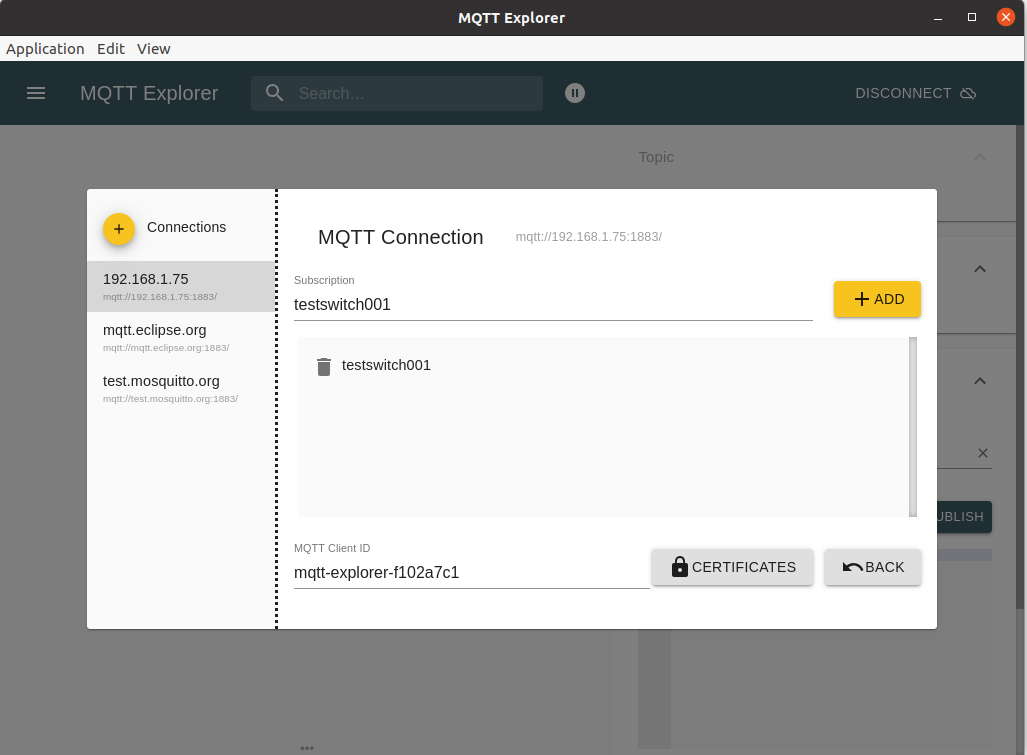Click the ADD subscription button

tap(877, 299)
